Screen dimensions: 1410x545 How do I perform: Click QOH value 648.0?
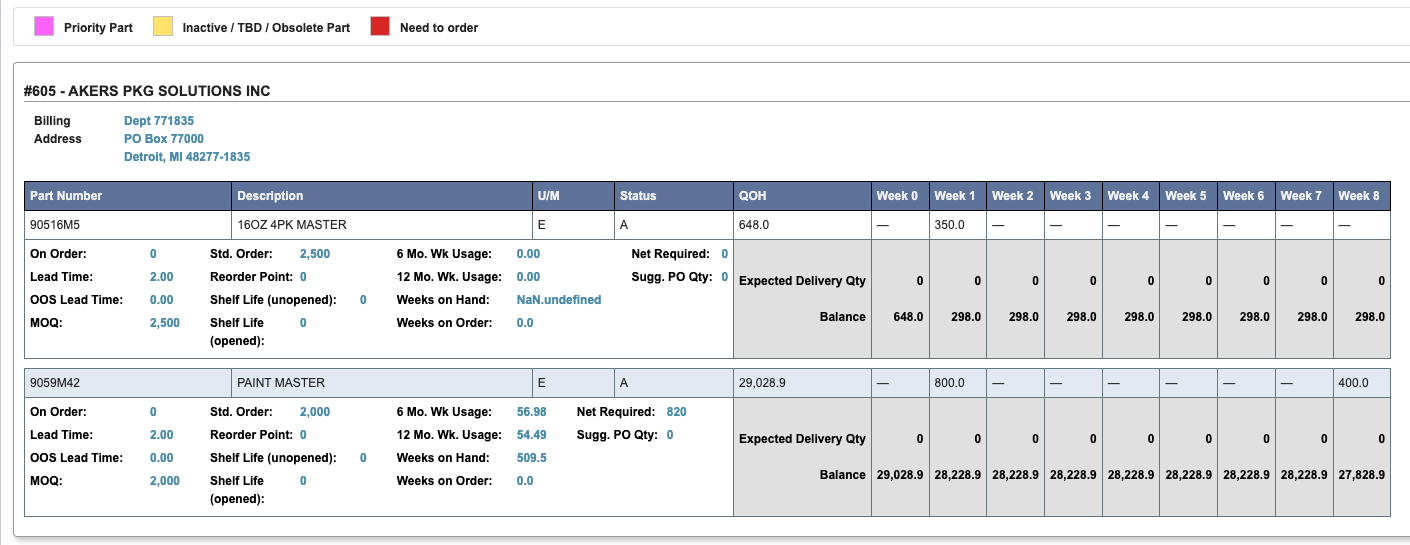(754, 225)
